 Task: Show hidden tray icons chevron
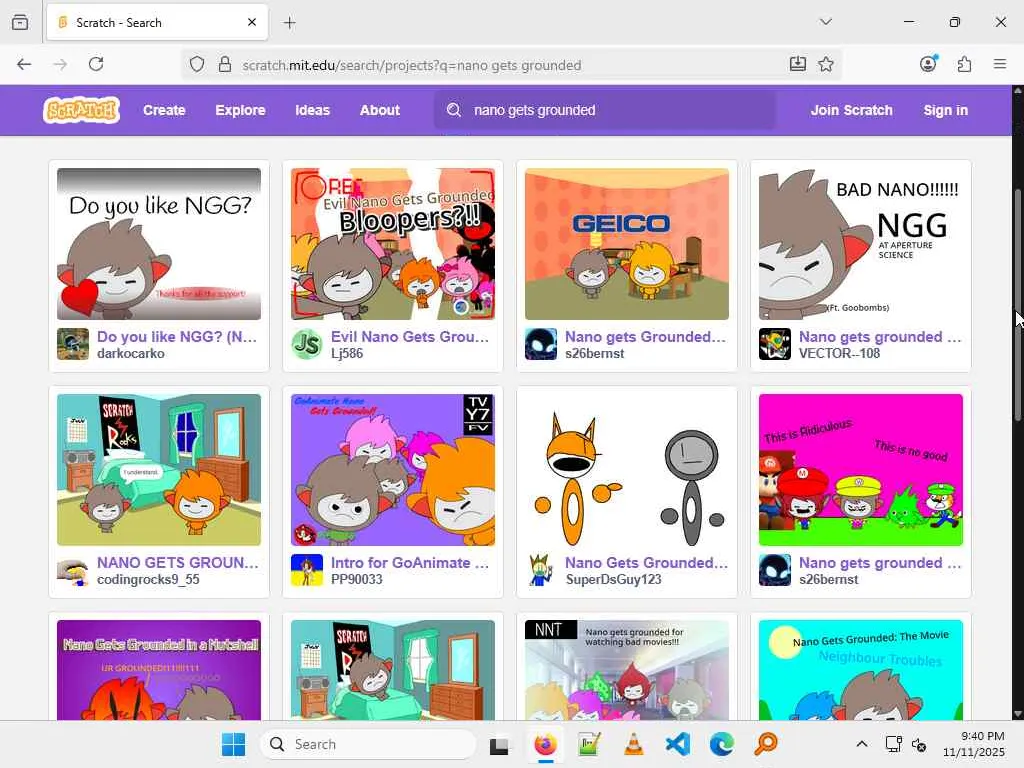[x=861, y=744]
